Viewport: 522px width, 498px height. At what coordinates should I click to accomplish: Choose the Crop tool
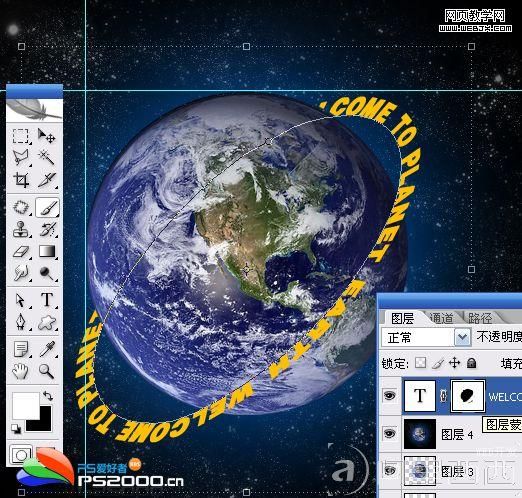click(x=21, y=179)
